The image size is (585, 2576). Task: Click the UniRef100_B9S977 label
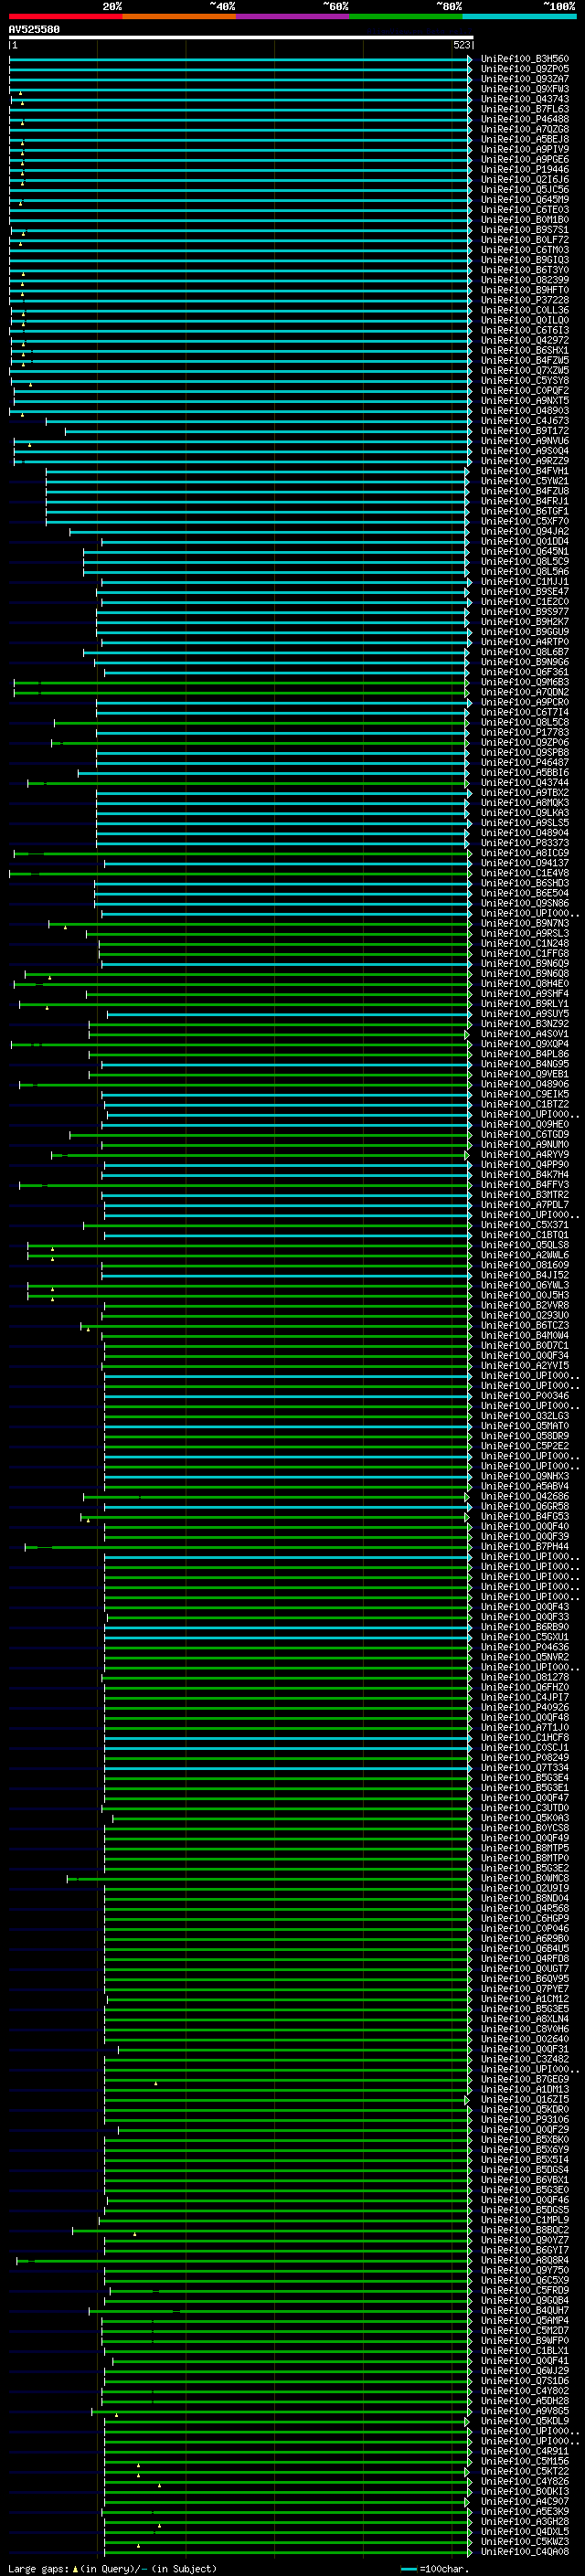click(524, 612)
